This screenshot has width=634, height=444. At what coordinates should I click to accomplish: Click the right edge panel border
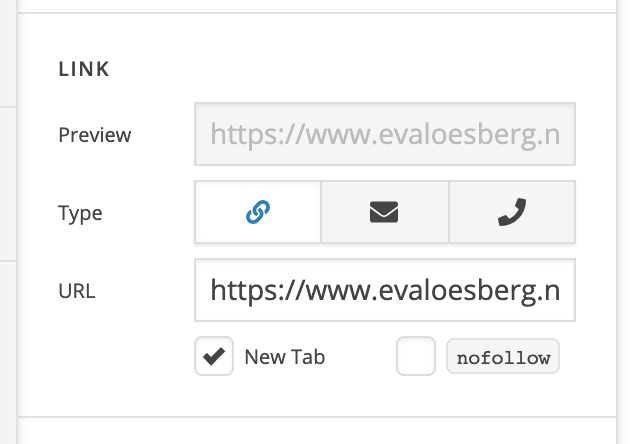[x=617, y=222]
